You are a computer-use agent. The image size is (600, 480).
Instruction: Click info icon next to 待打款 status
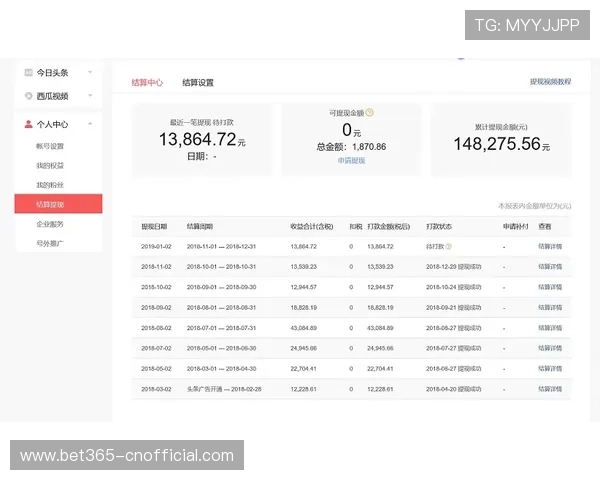[448, 246]
